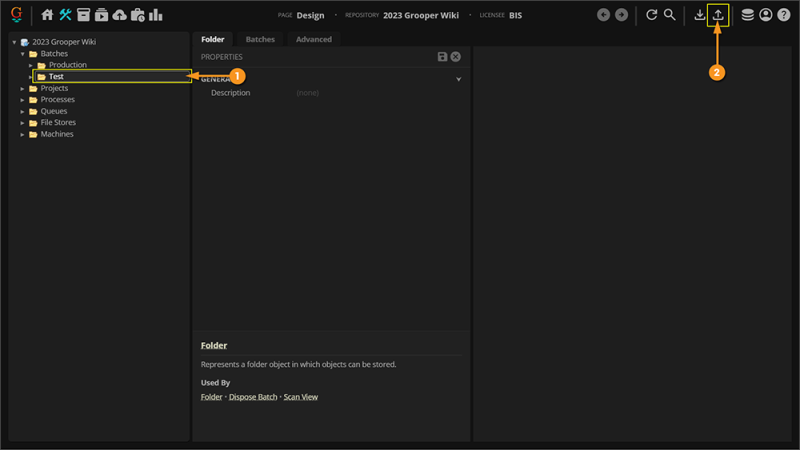Open the repository database stack icon
The height and width of the screenshot is (450, 800).
[747, 15]
